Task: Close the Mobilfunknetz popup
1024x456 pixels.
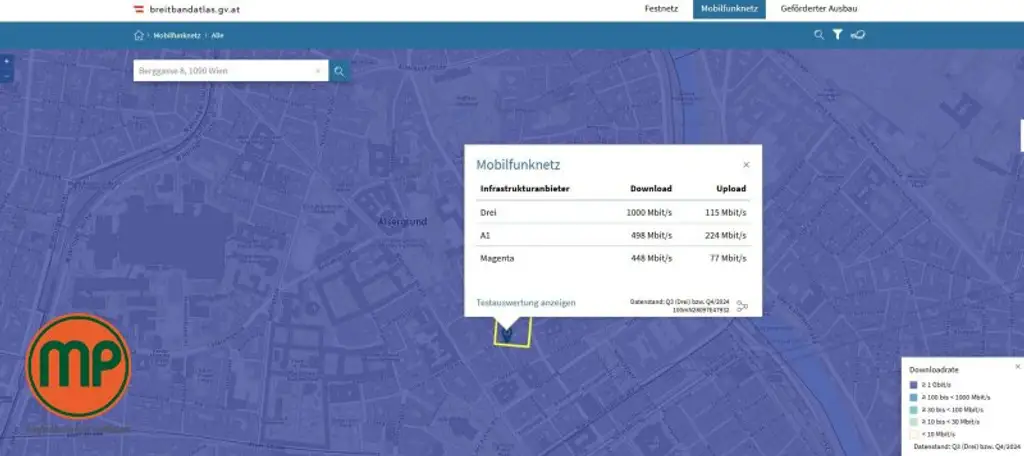Action: (746, 165)
